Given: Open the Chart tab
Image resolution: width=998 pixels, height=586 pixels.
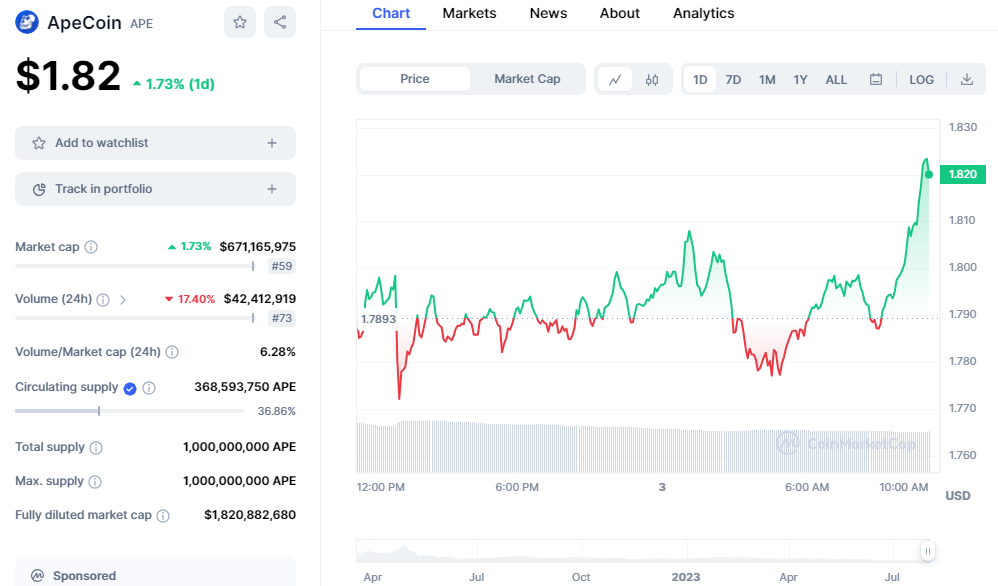Looking at the screenshot, I should point(391,13).
